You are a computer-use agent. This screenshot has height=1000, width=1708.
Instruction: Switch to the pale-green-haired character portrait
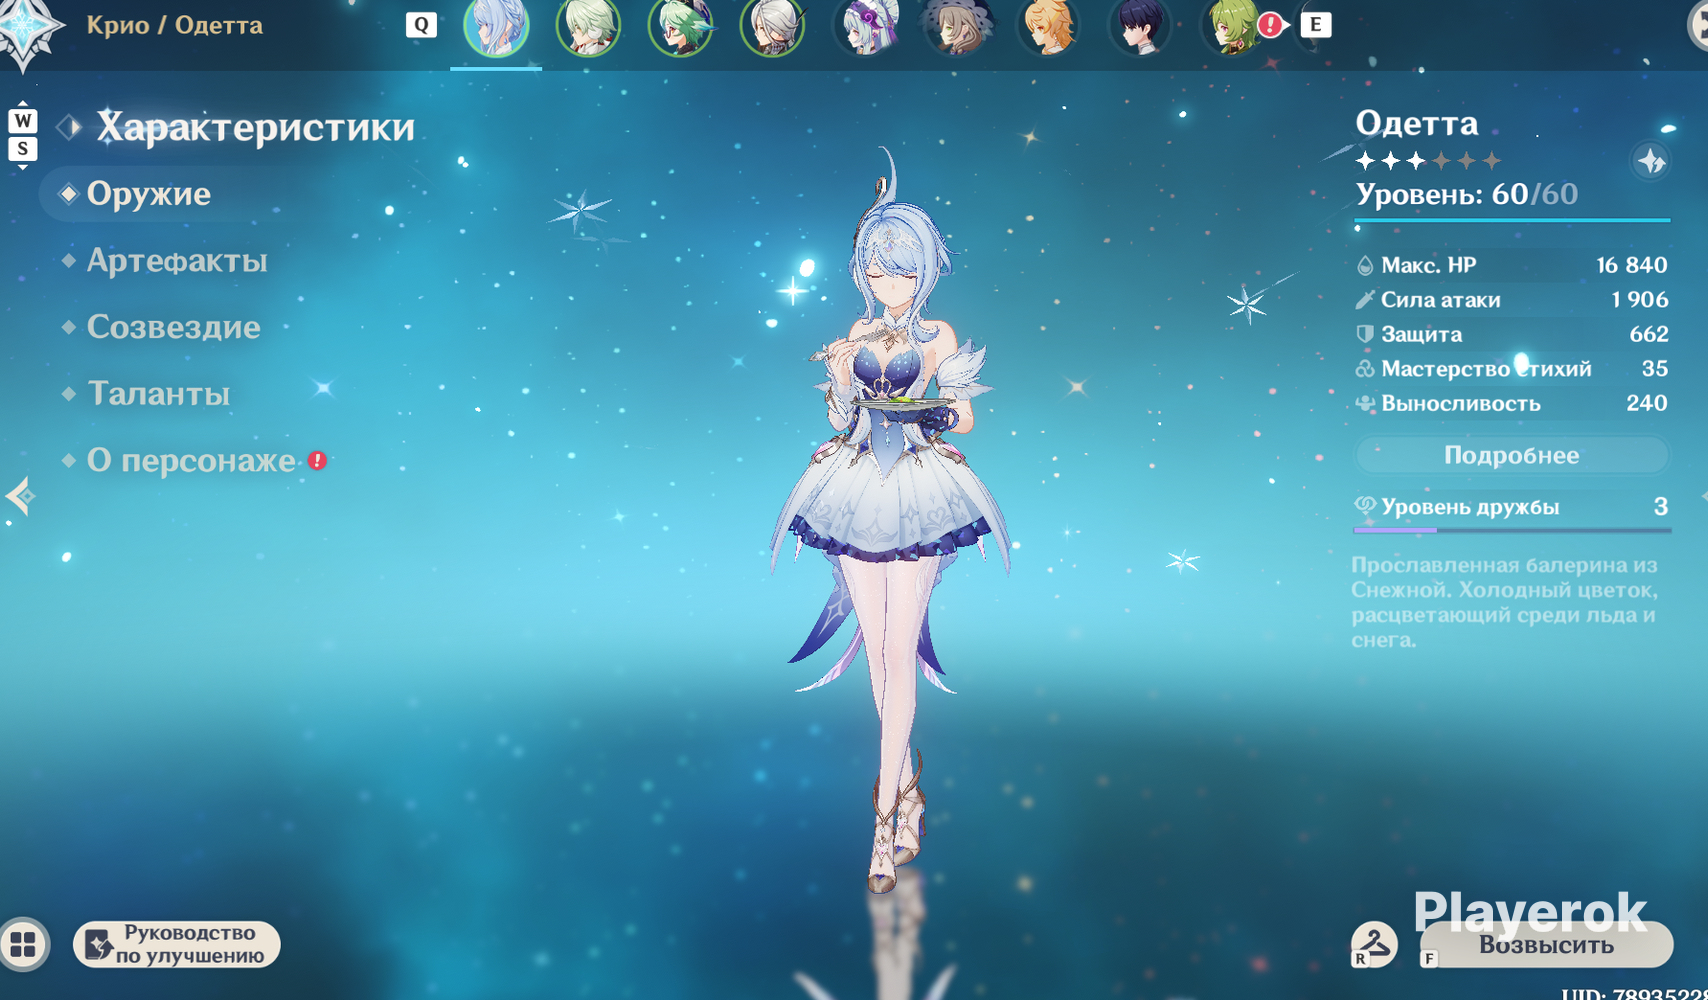pyautogui.click(x=588, y=27)
